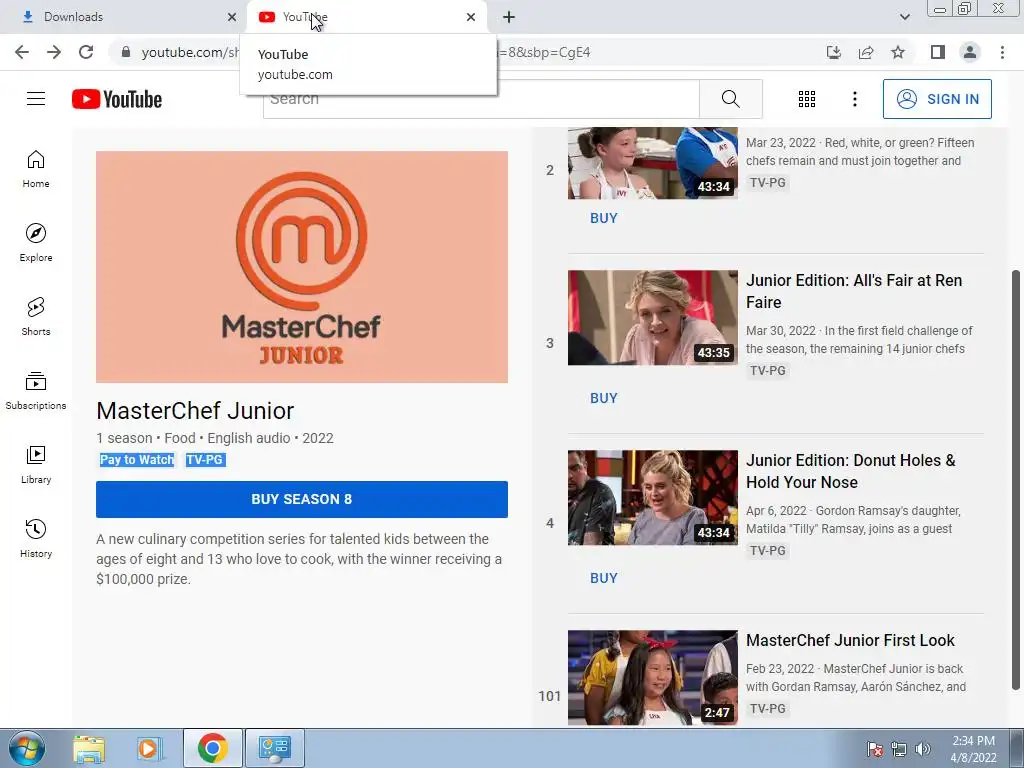Click the Action Center flag icon
Screen dimensions: 1024x768
pos(874,749)
